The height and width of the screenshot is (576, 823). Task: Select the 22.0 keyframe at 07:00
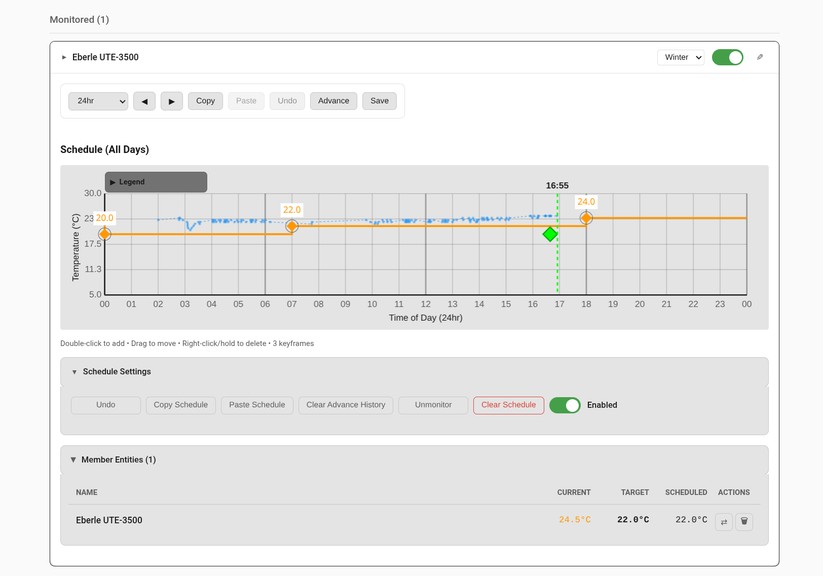(x=292, y=226)
